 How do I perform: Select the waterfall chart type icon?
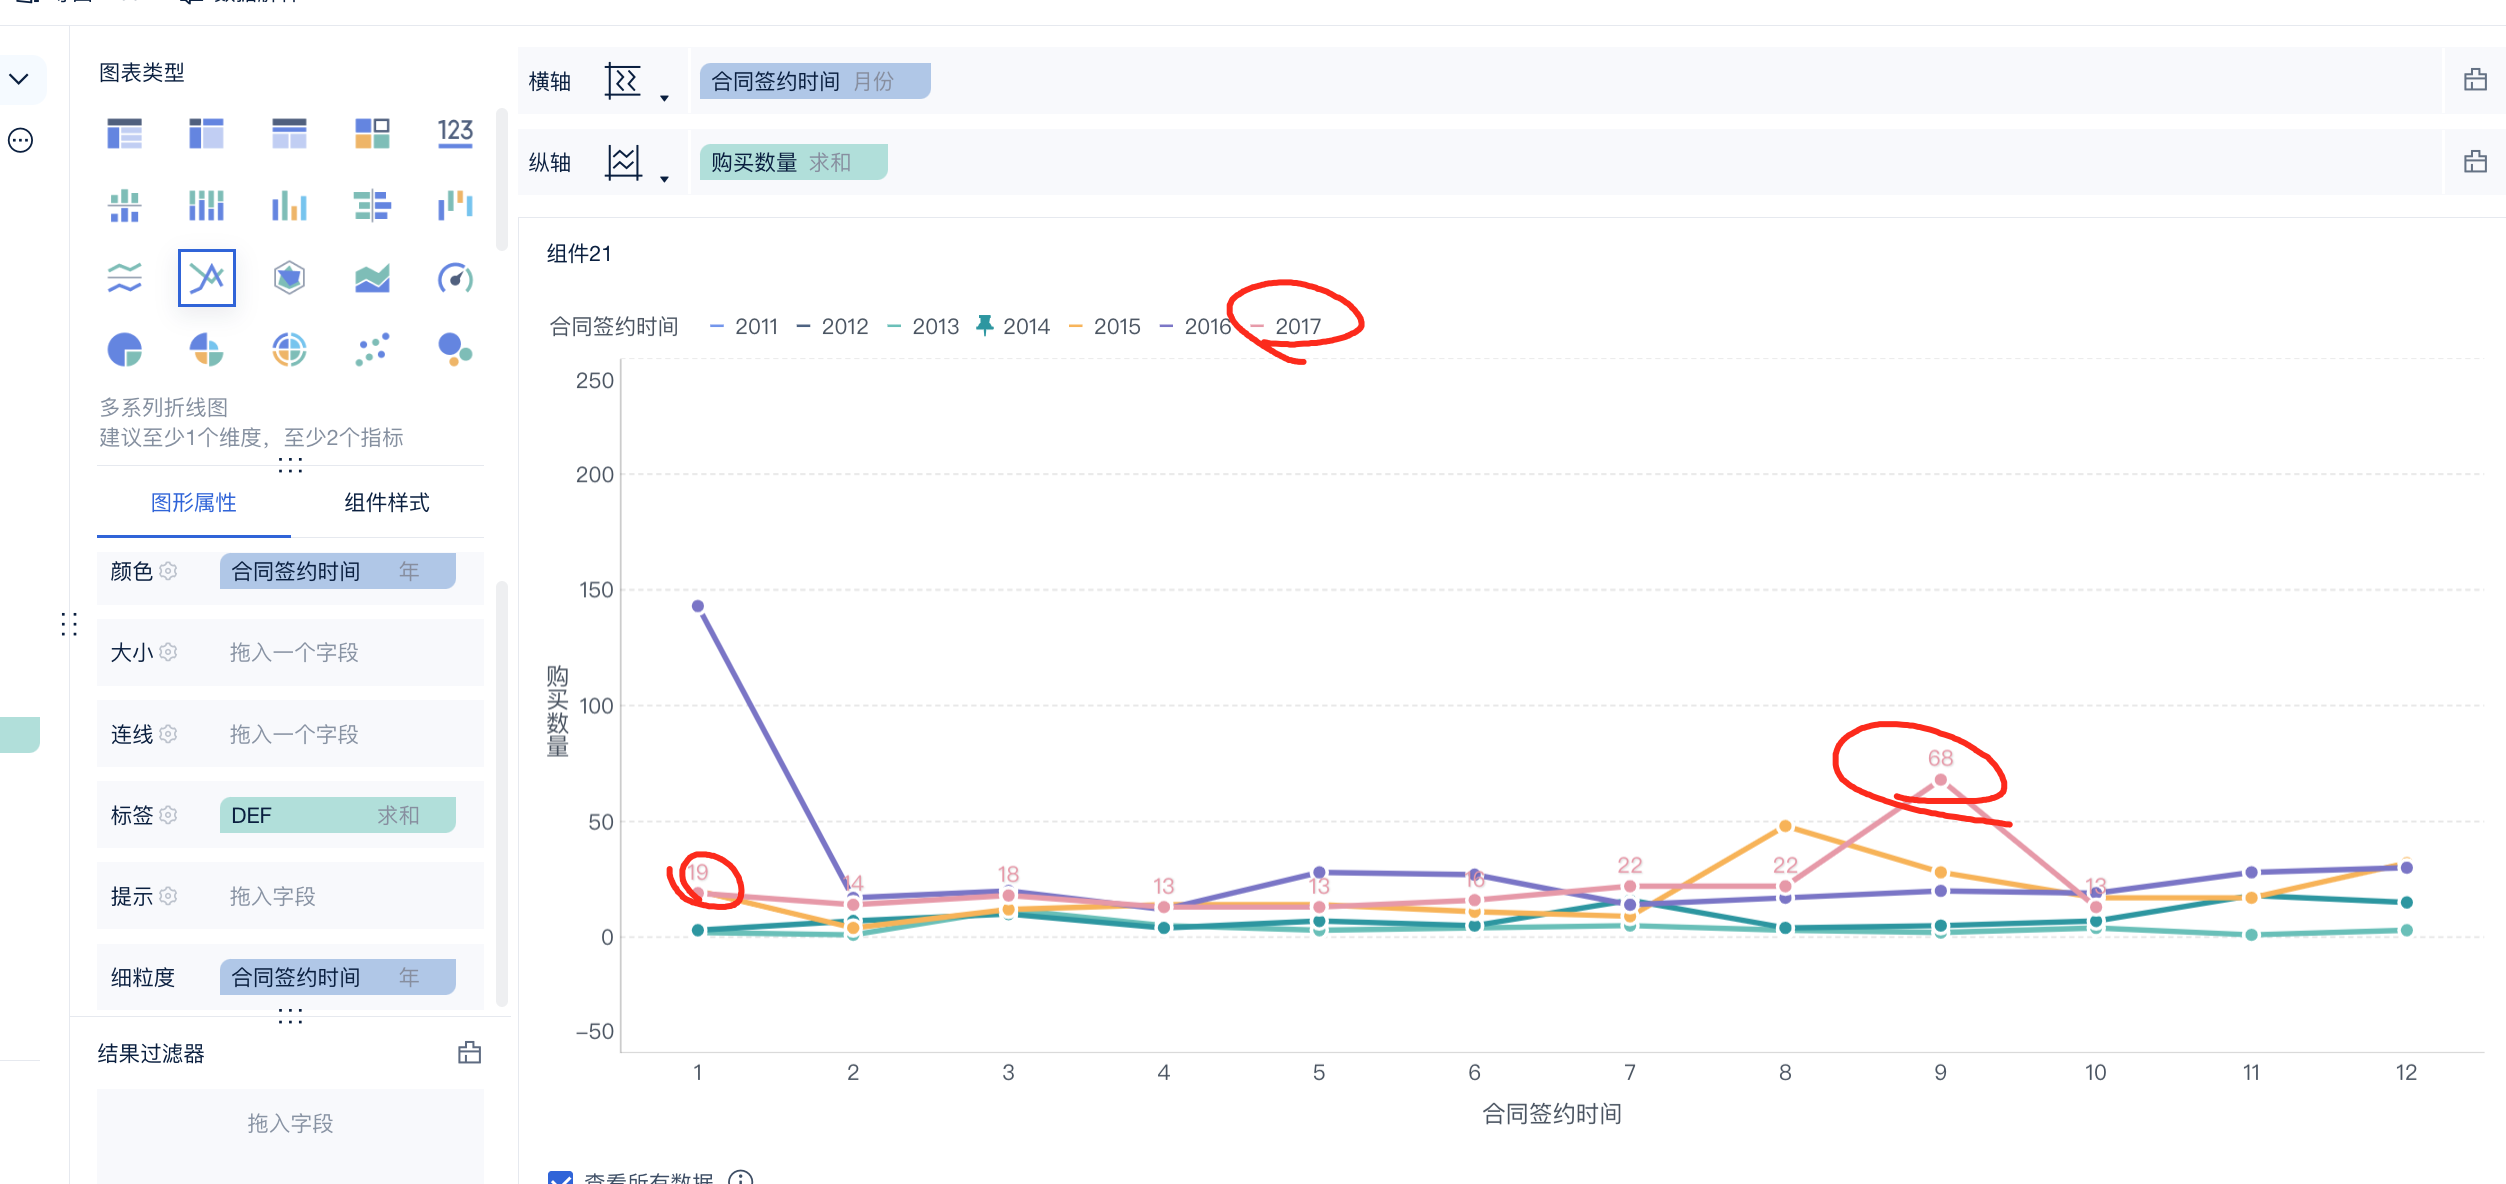[455, 205]
